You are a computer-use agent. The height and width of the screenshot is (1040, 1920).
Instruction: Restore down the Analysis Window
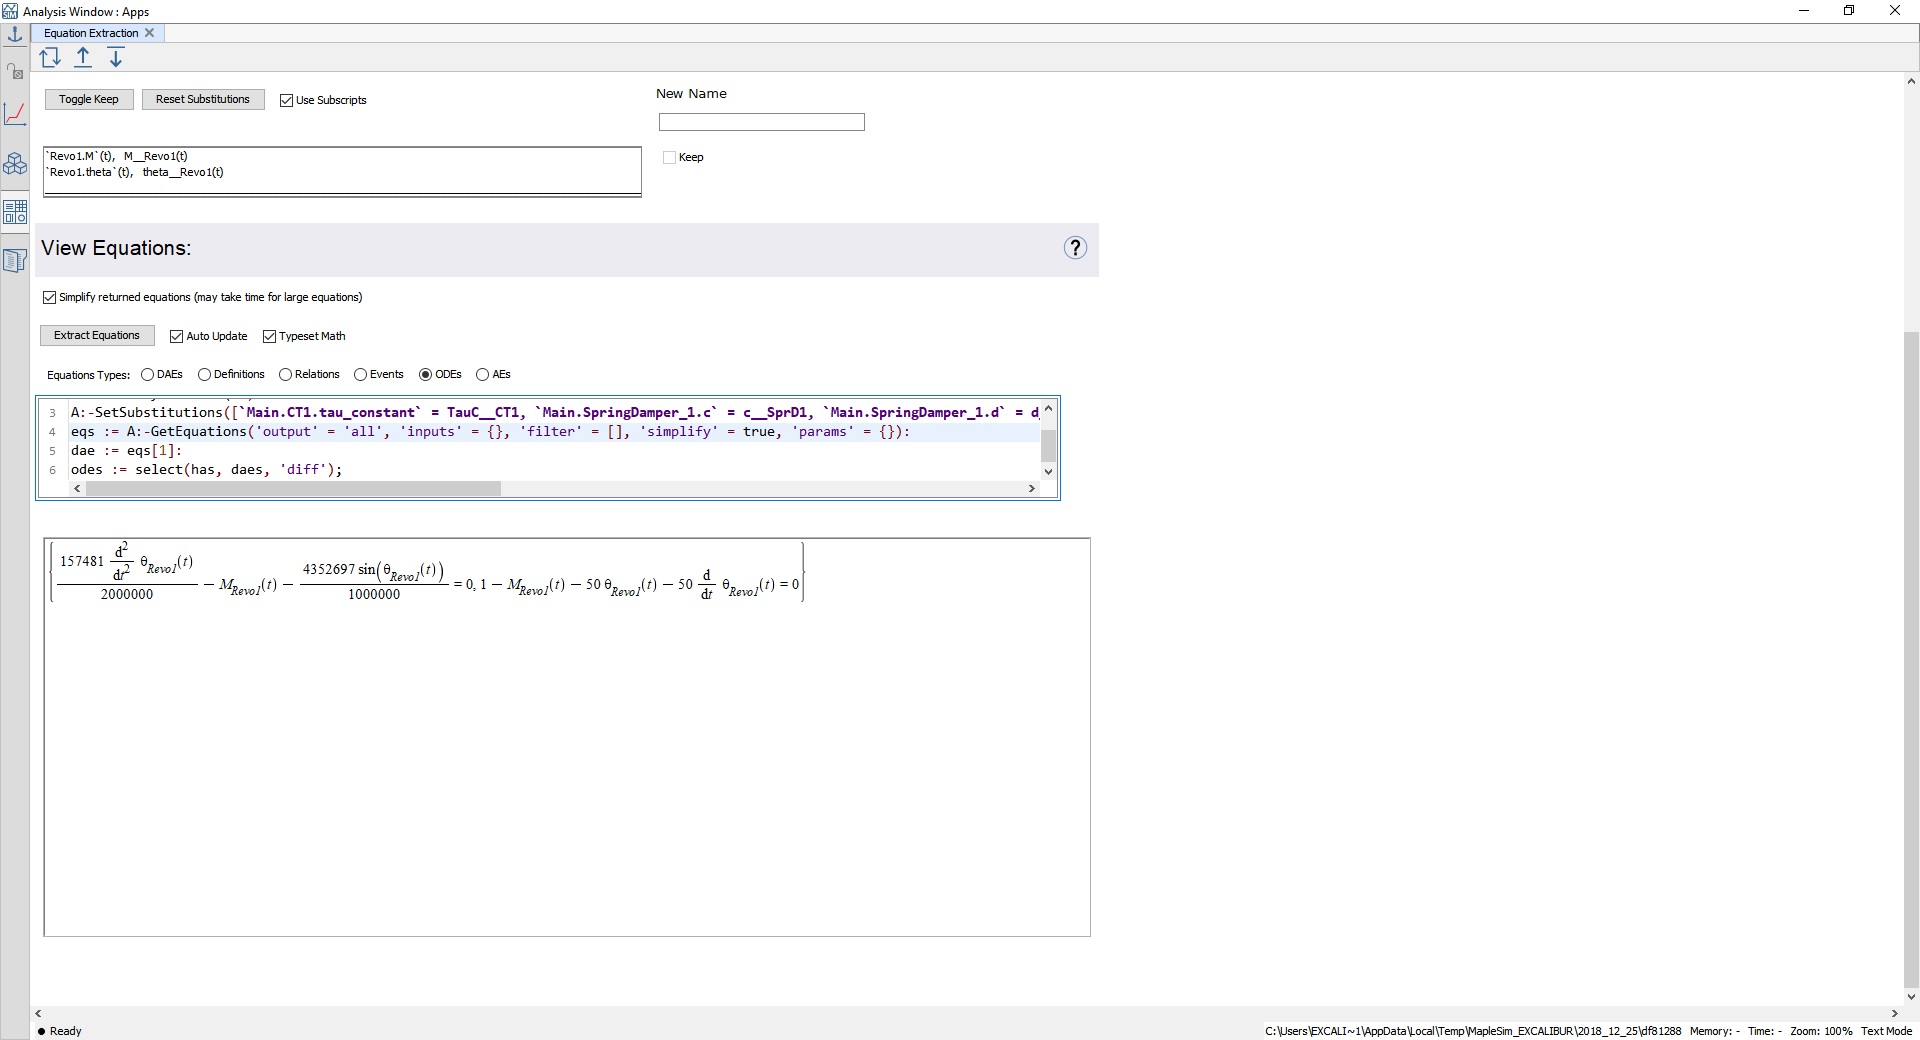1849,11
